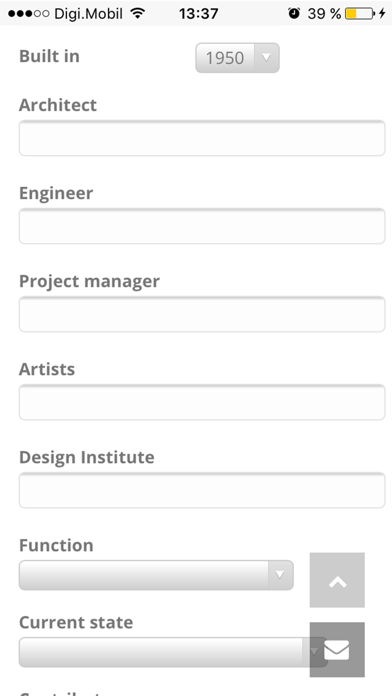Click the Built in dropdown arrow
392x696 pixels.
tap(266, 58)
